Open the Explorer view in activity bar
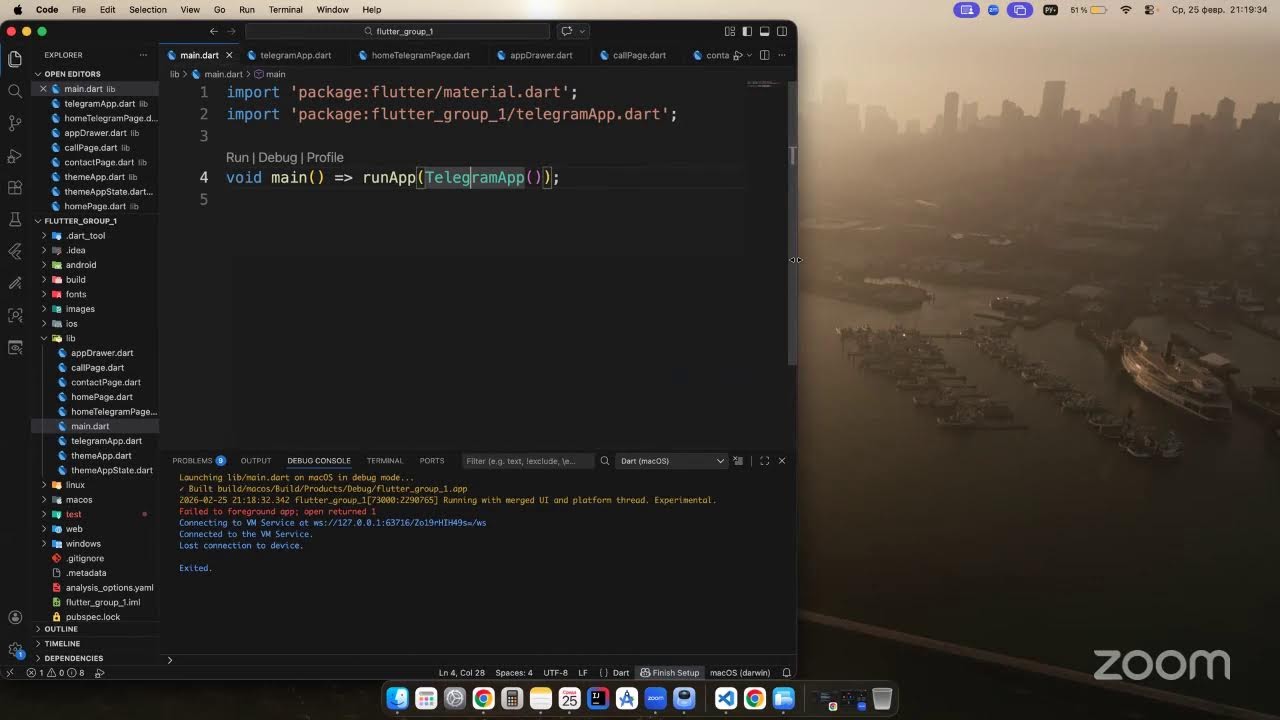This screenshot has height=720, width=1280. tap(15, 59)
